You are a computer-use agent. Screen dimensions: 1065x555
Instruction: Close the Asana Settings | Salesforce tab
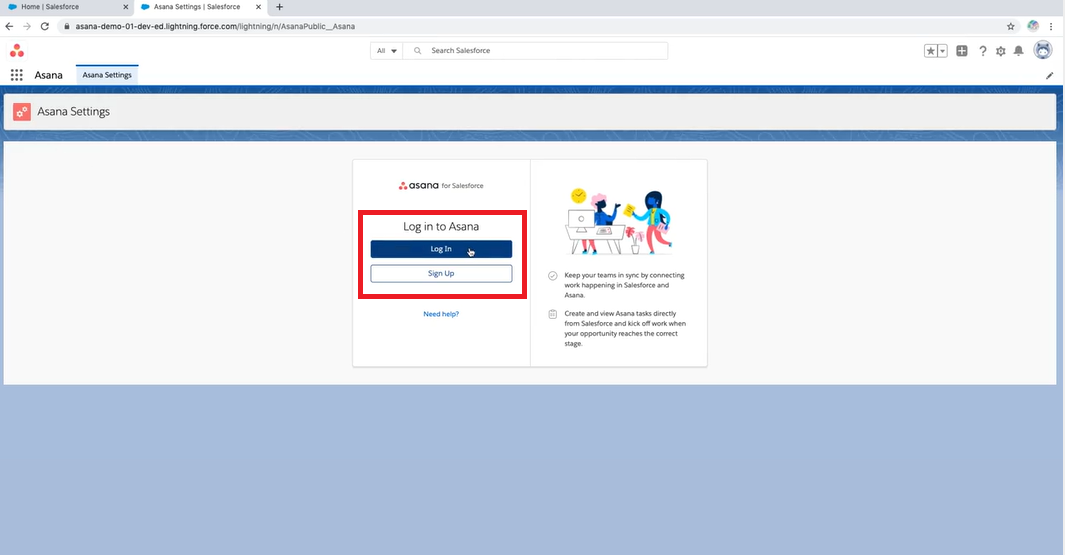(x=258, y=7)
